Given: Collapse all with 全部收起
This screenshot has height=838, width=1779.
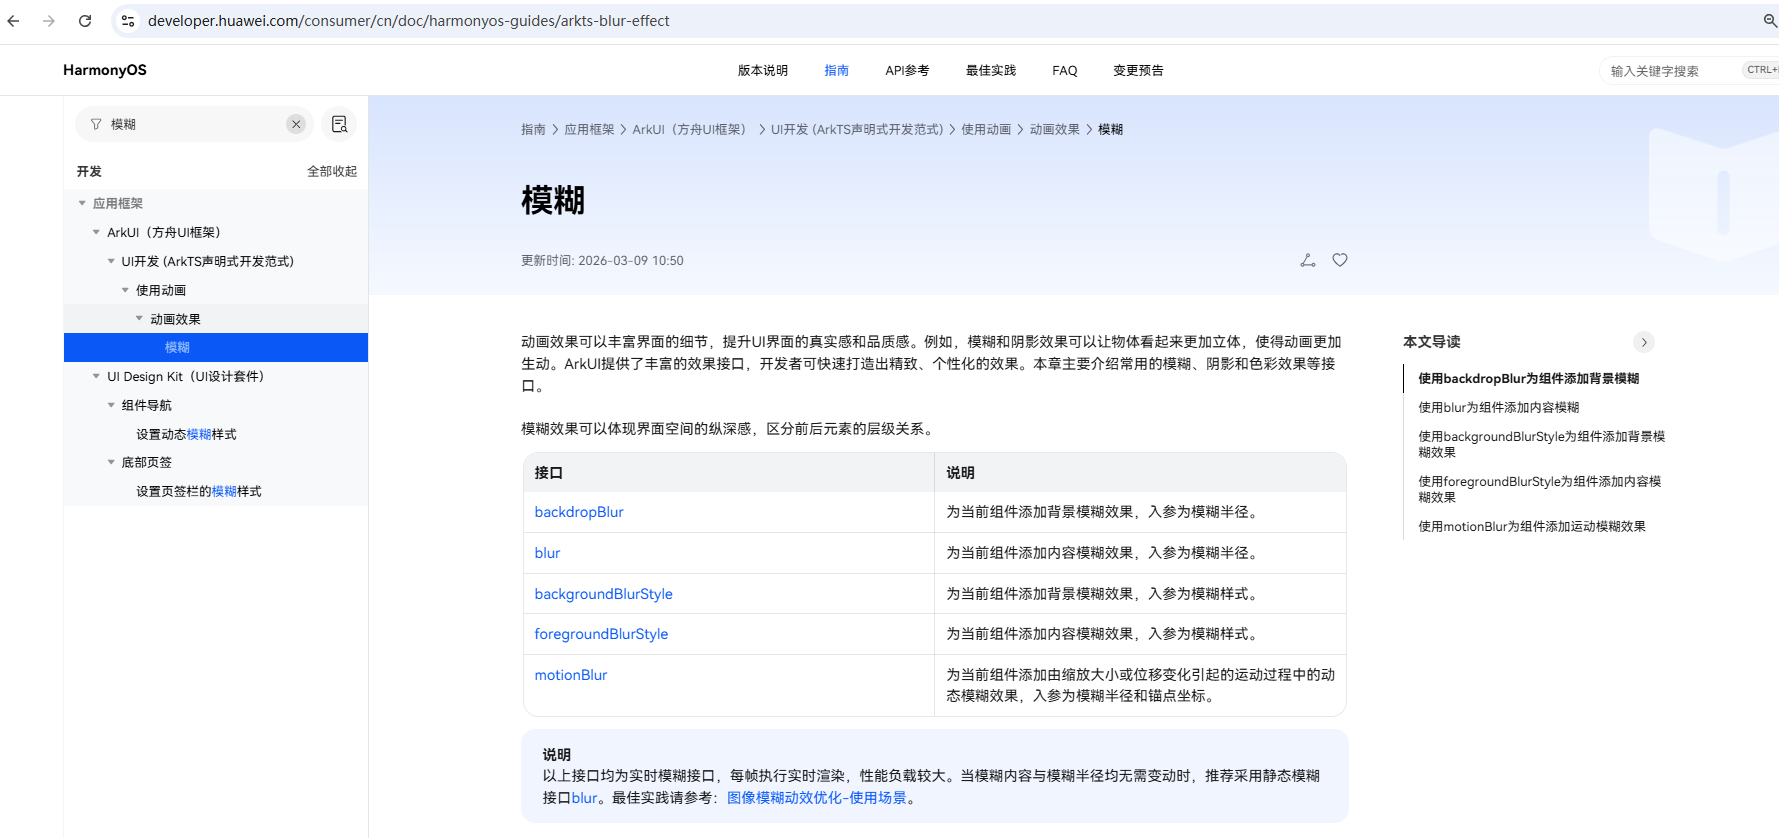Looking at the screenshot, I should (331, 172).
